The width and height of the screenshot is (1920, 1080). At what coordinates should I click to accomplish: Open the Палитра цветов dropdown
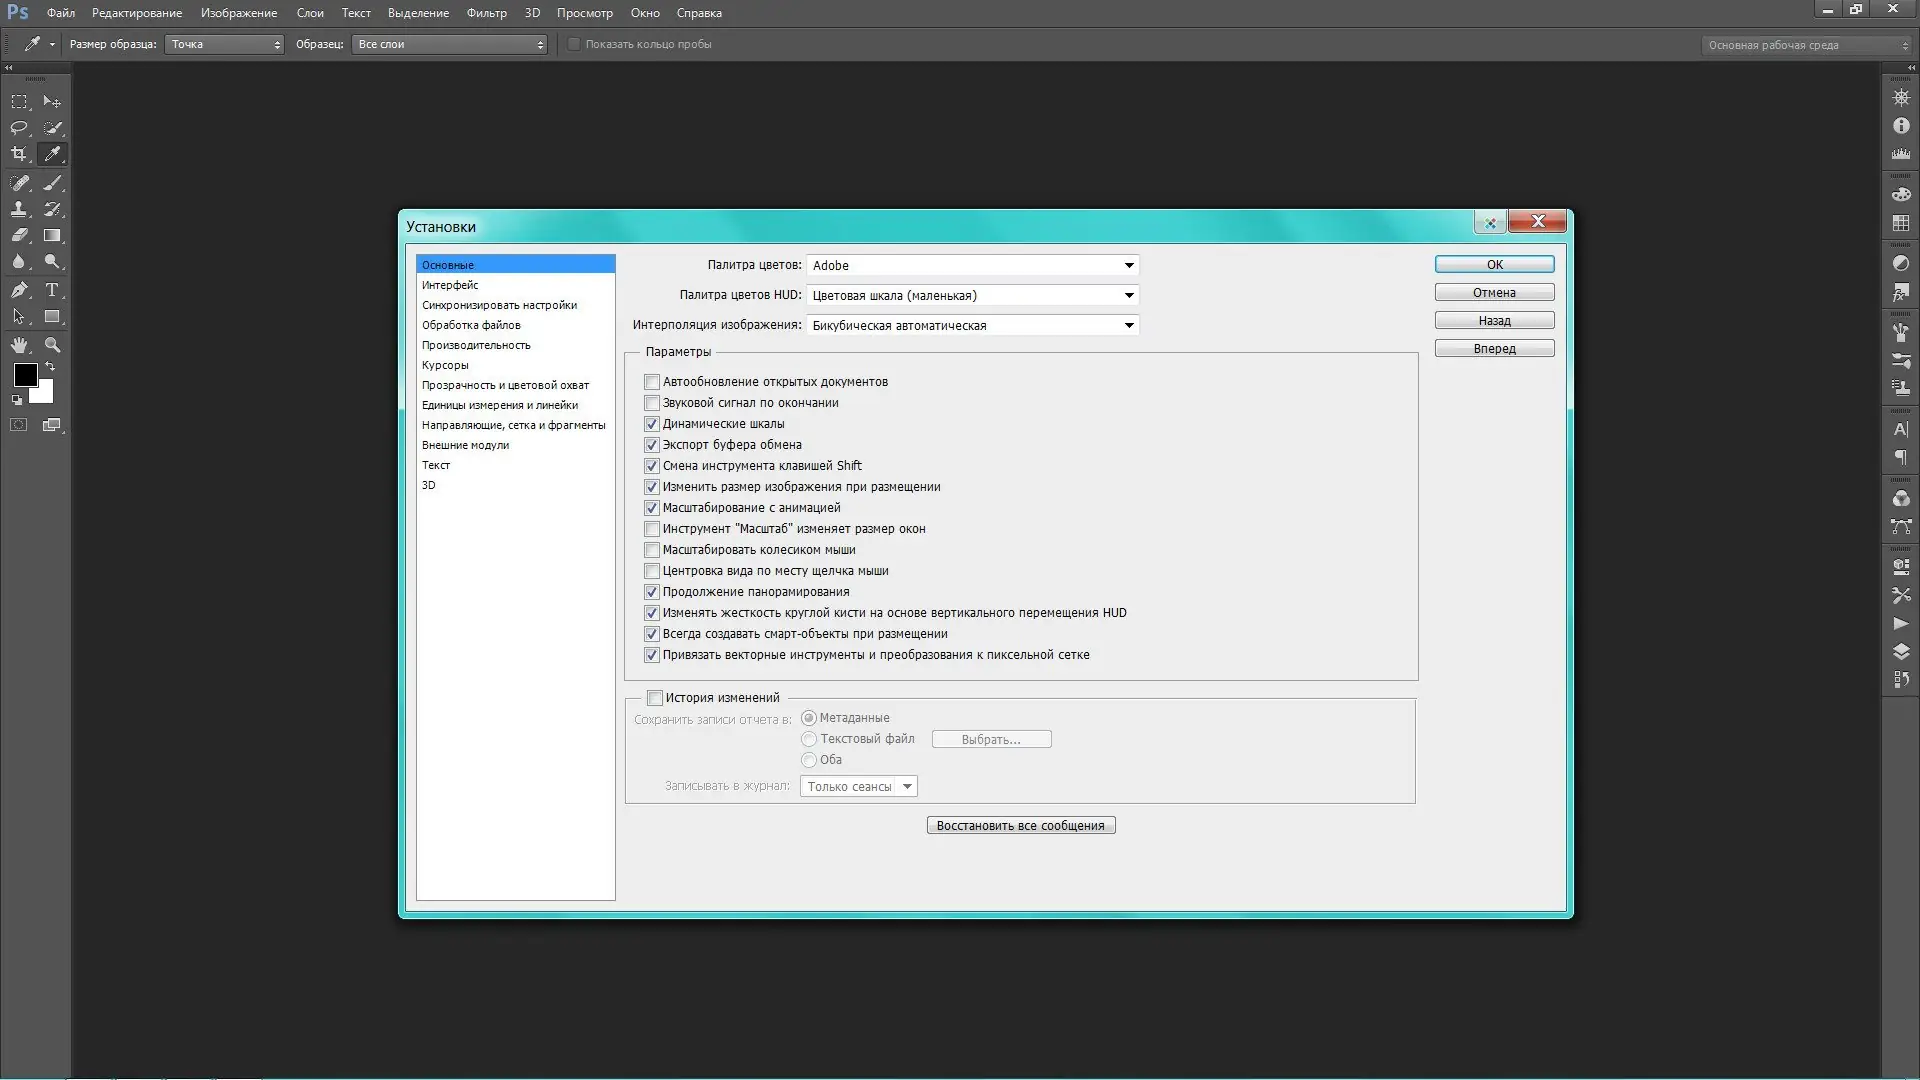point(971,265)
